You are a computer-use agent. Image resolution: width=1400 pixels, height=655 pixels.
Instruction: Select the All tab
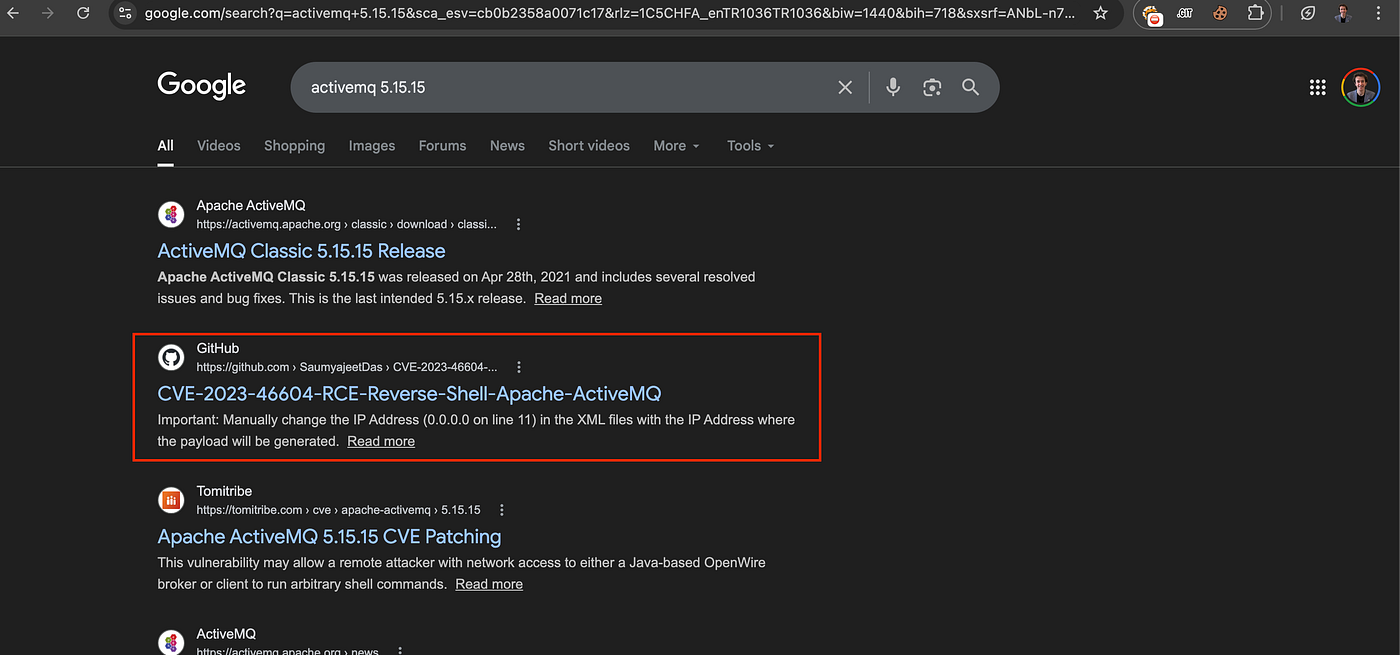[x=165, y=146]
